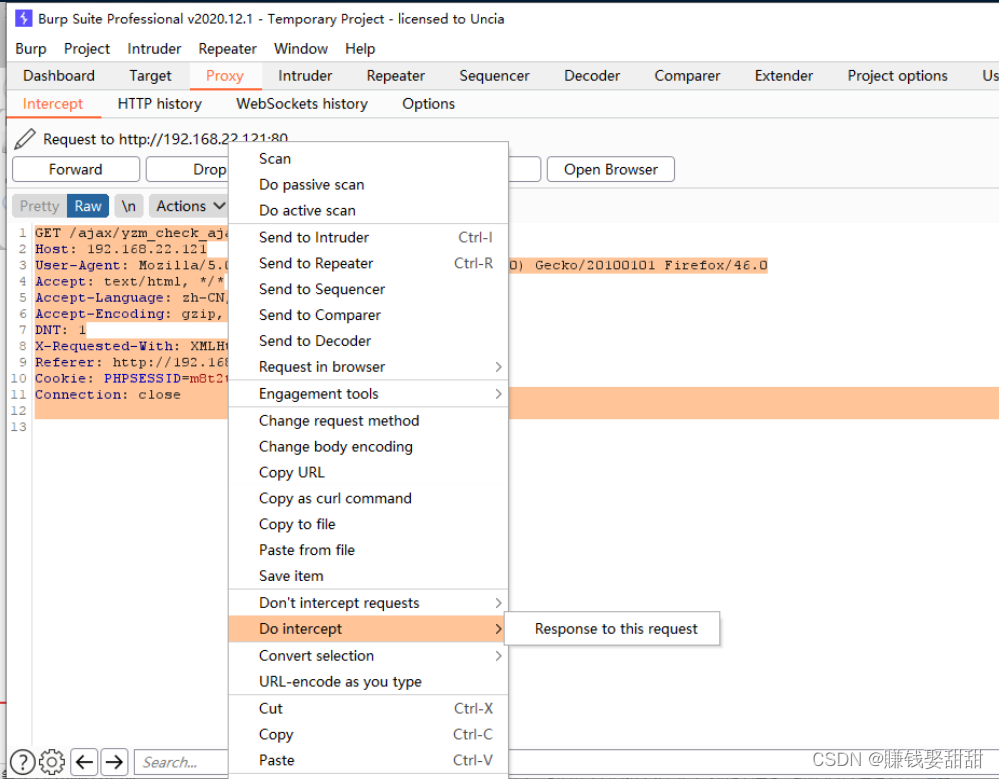Screen dimensions: 999x779
Task: Choose Do passive scan
Action: click(368, 184)
